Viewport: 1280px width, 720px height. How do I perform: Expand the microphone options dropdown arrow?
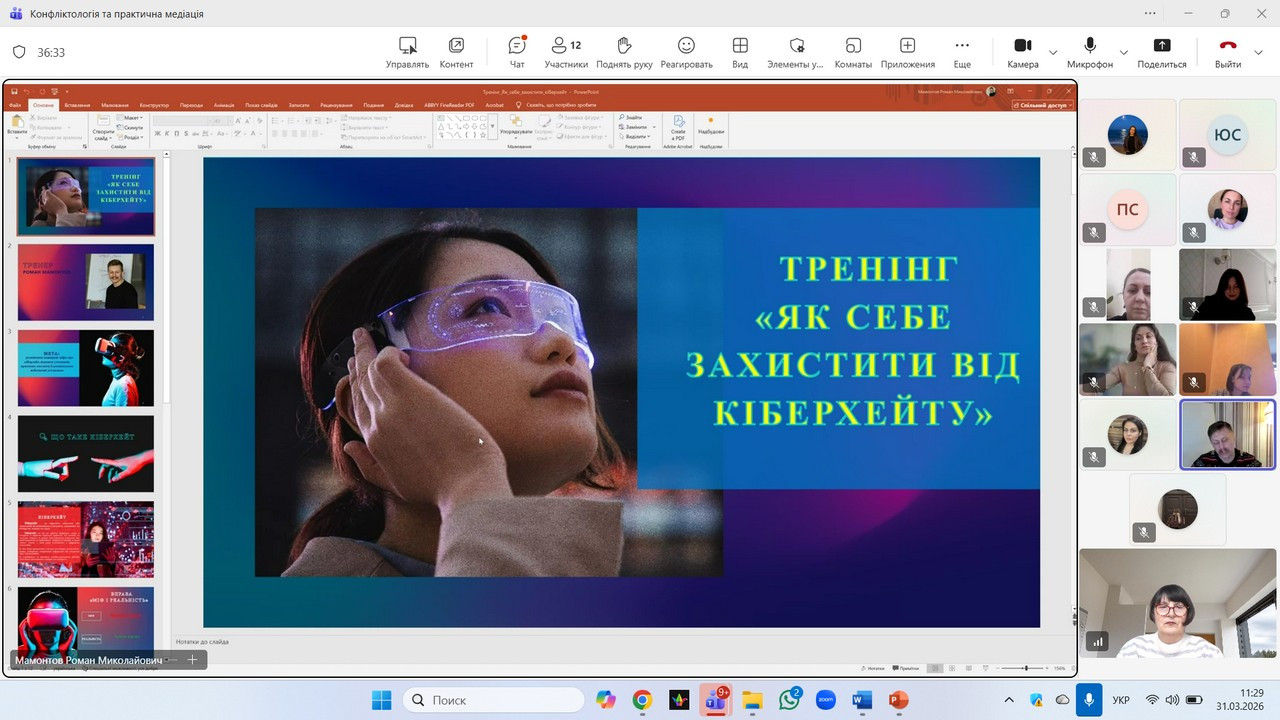(x=1124, y=52)
